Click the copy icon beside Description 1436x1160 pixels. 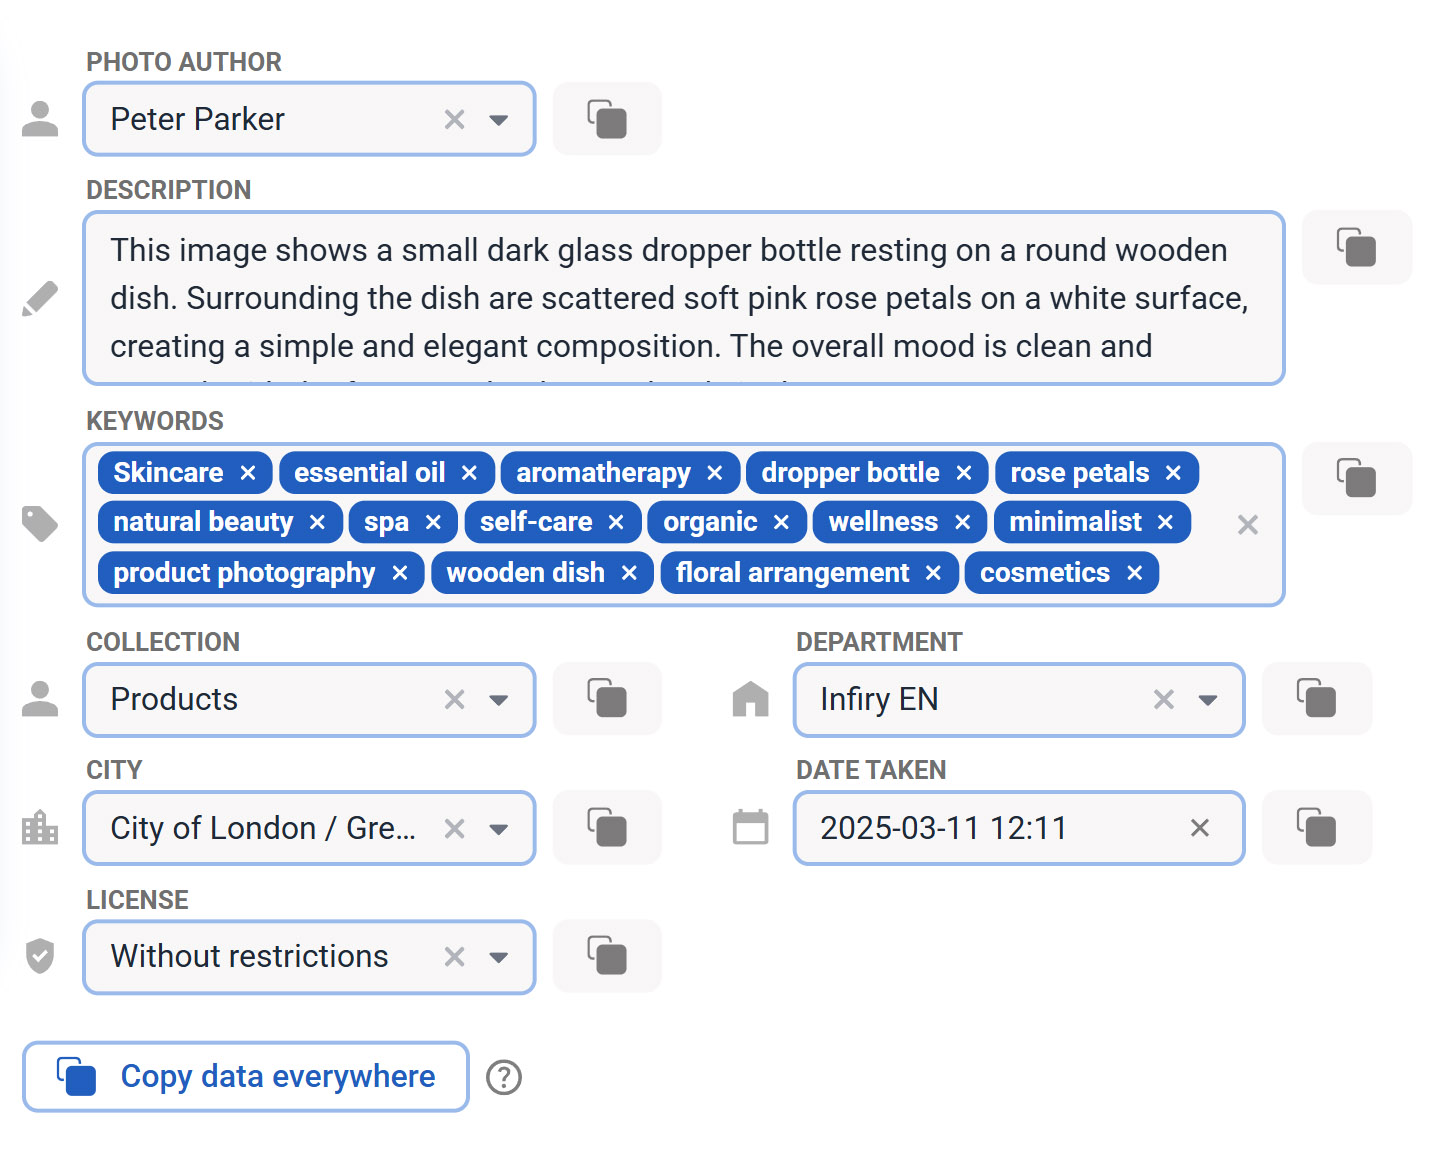click(x=1356, y=247)
